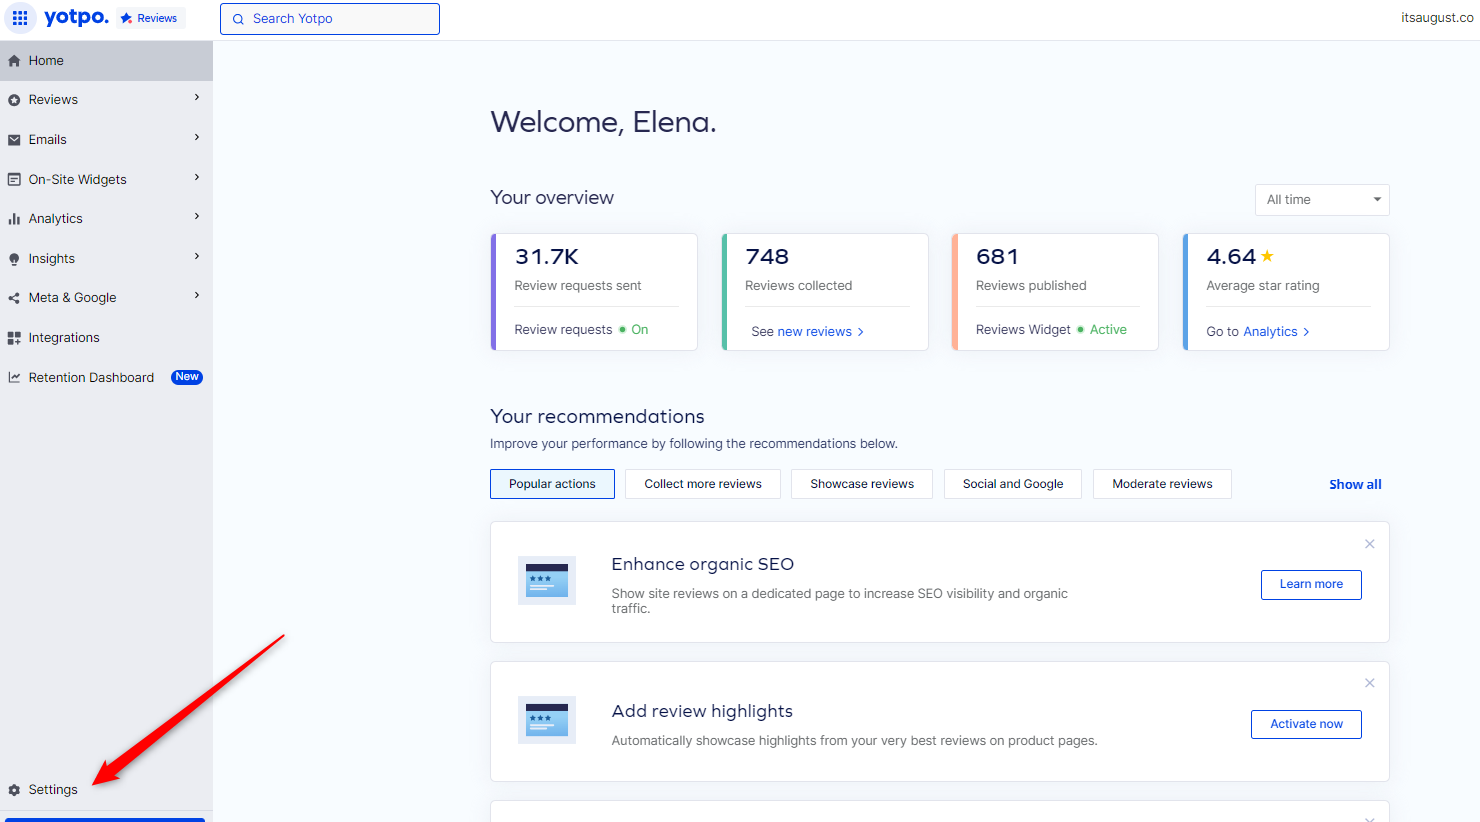The width and height of the screenshot is (1480, 822).
Task: Select the Collect more reviews tab
Action: (703, 484)
